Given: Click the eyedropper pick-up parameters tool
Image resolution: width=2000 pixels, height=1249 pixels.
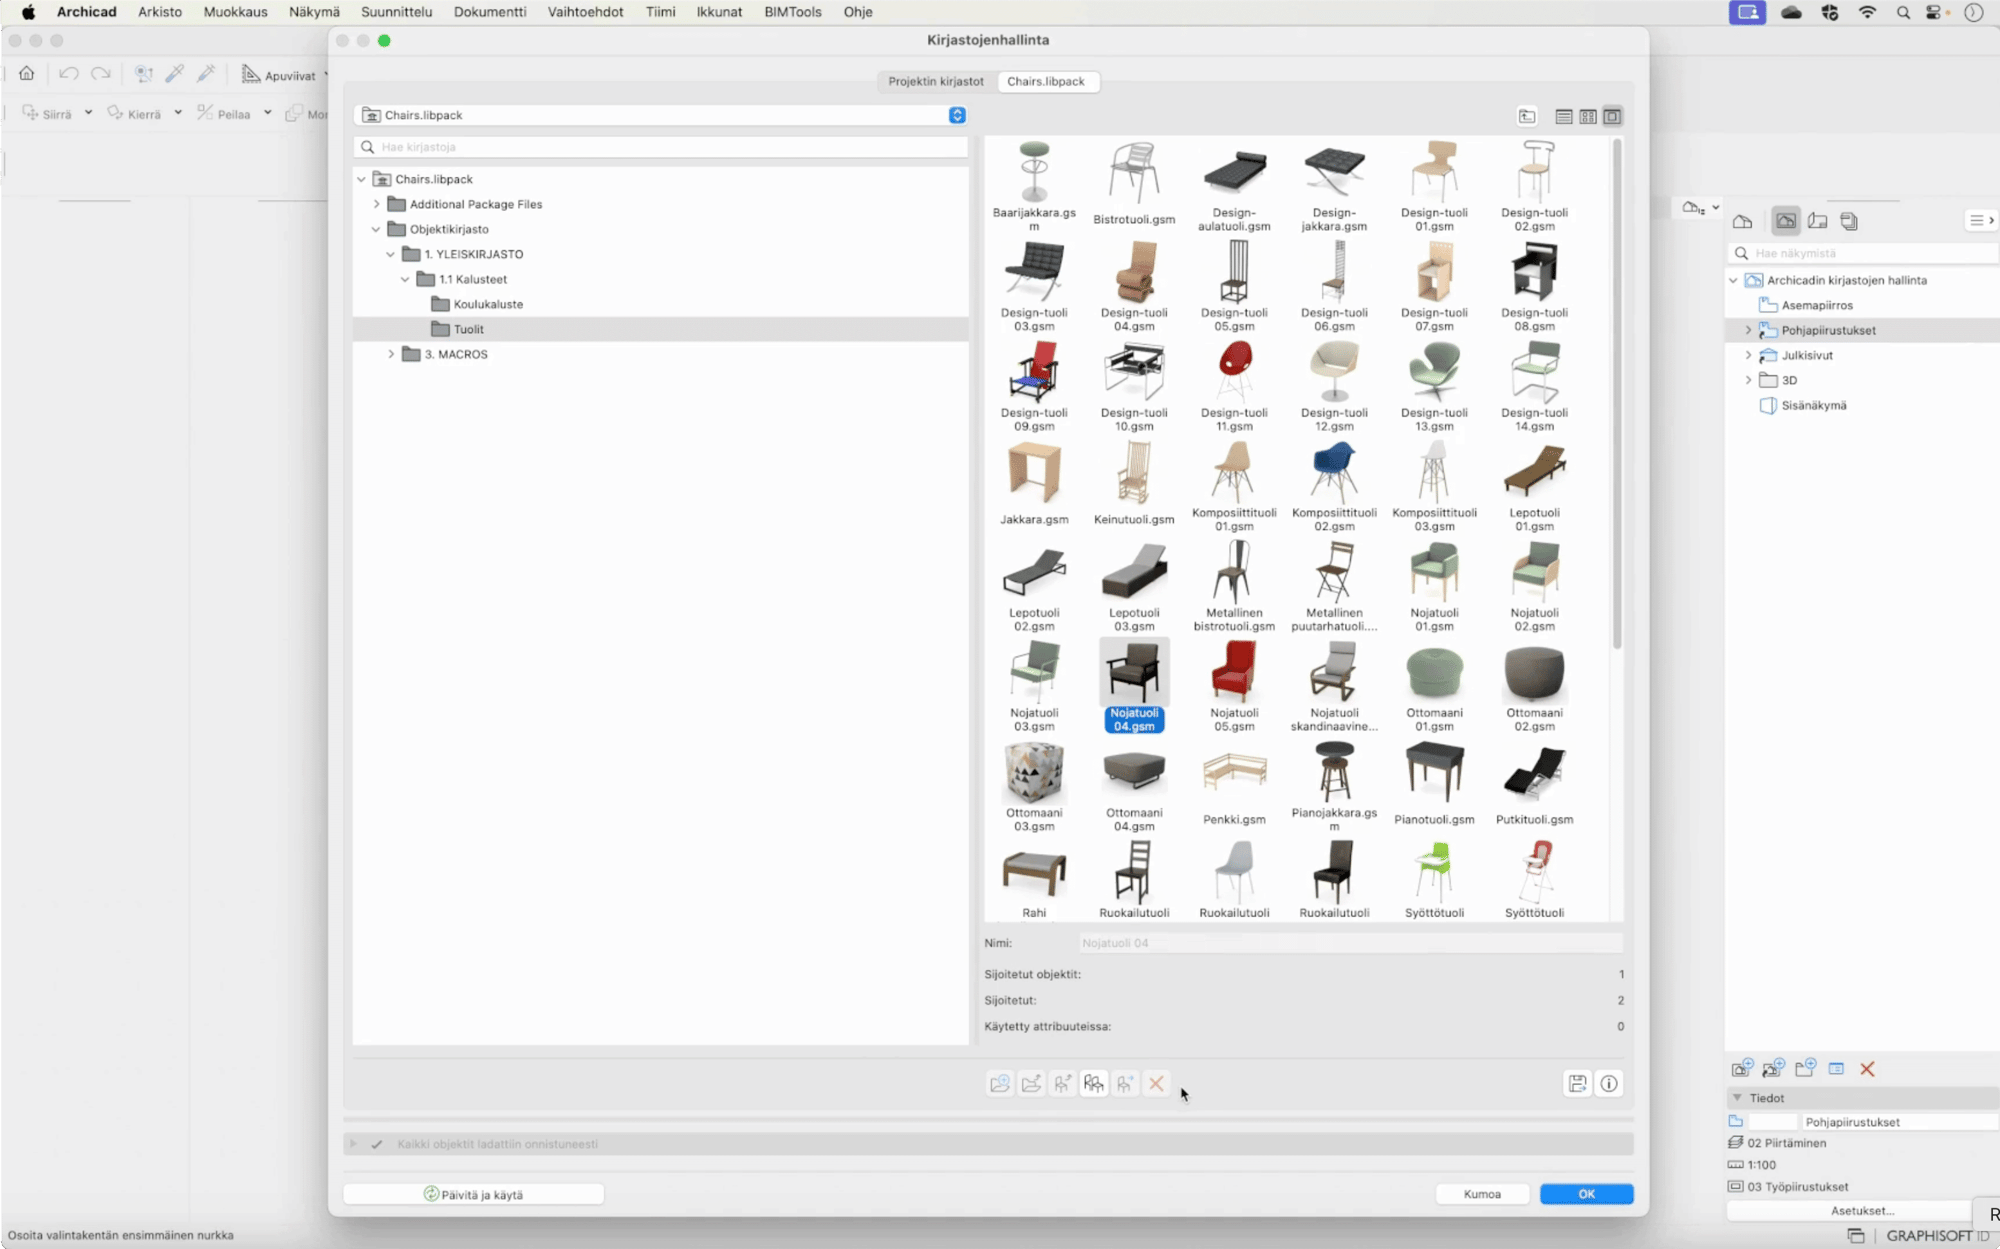Looking at the screenshot, I should [x=175, y=74].
